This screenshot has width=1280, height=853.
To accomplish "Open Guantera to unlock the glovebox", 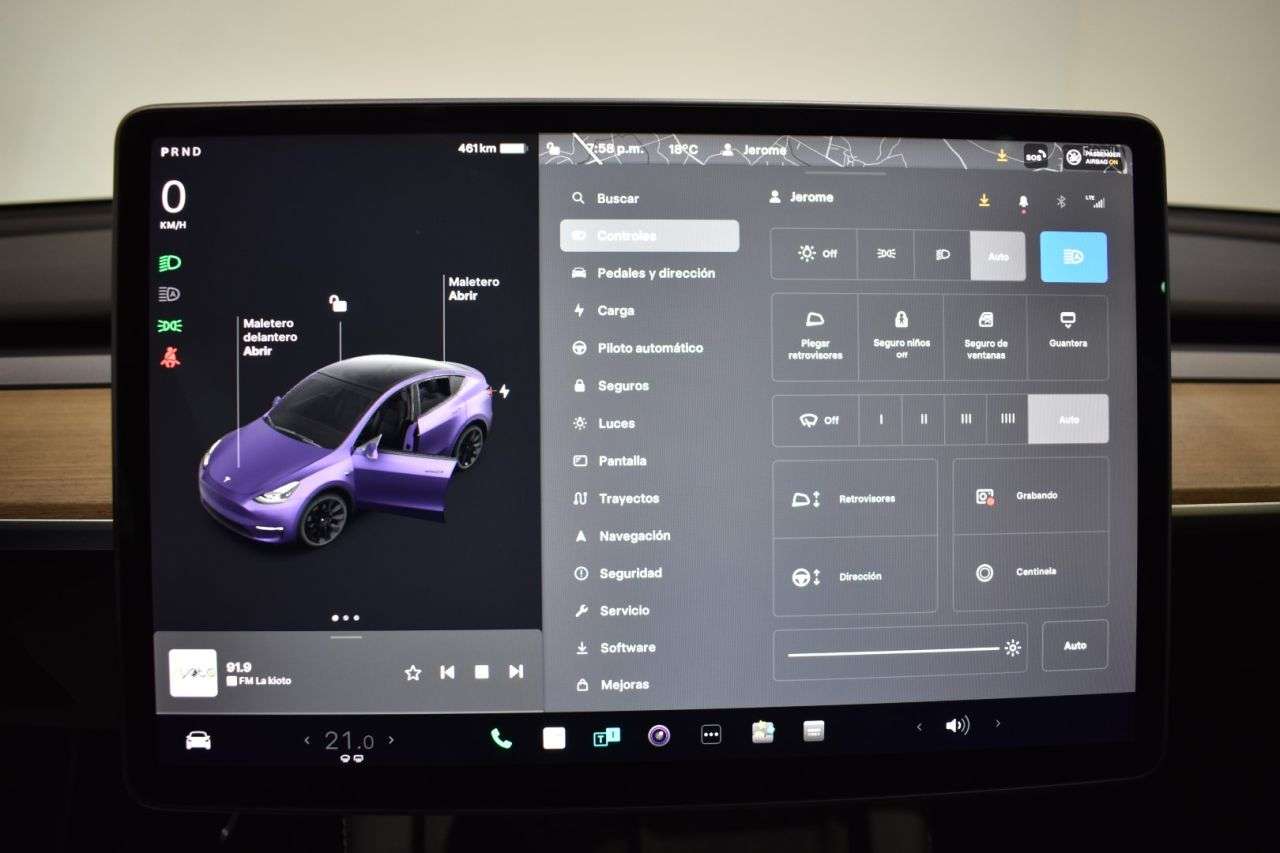I will coord(1068,332).
